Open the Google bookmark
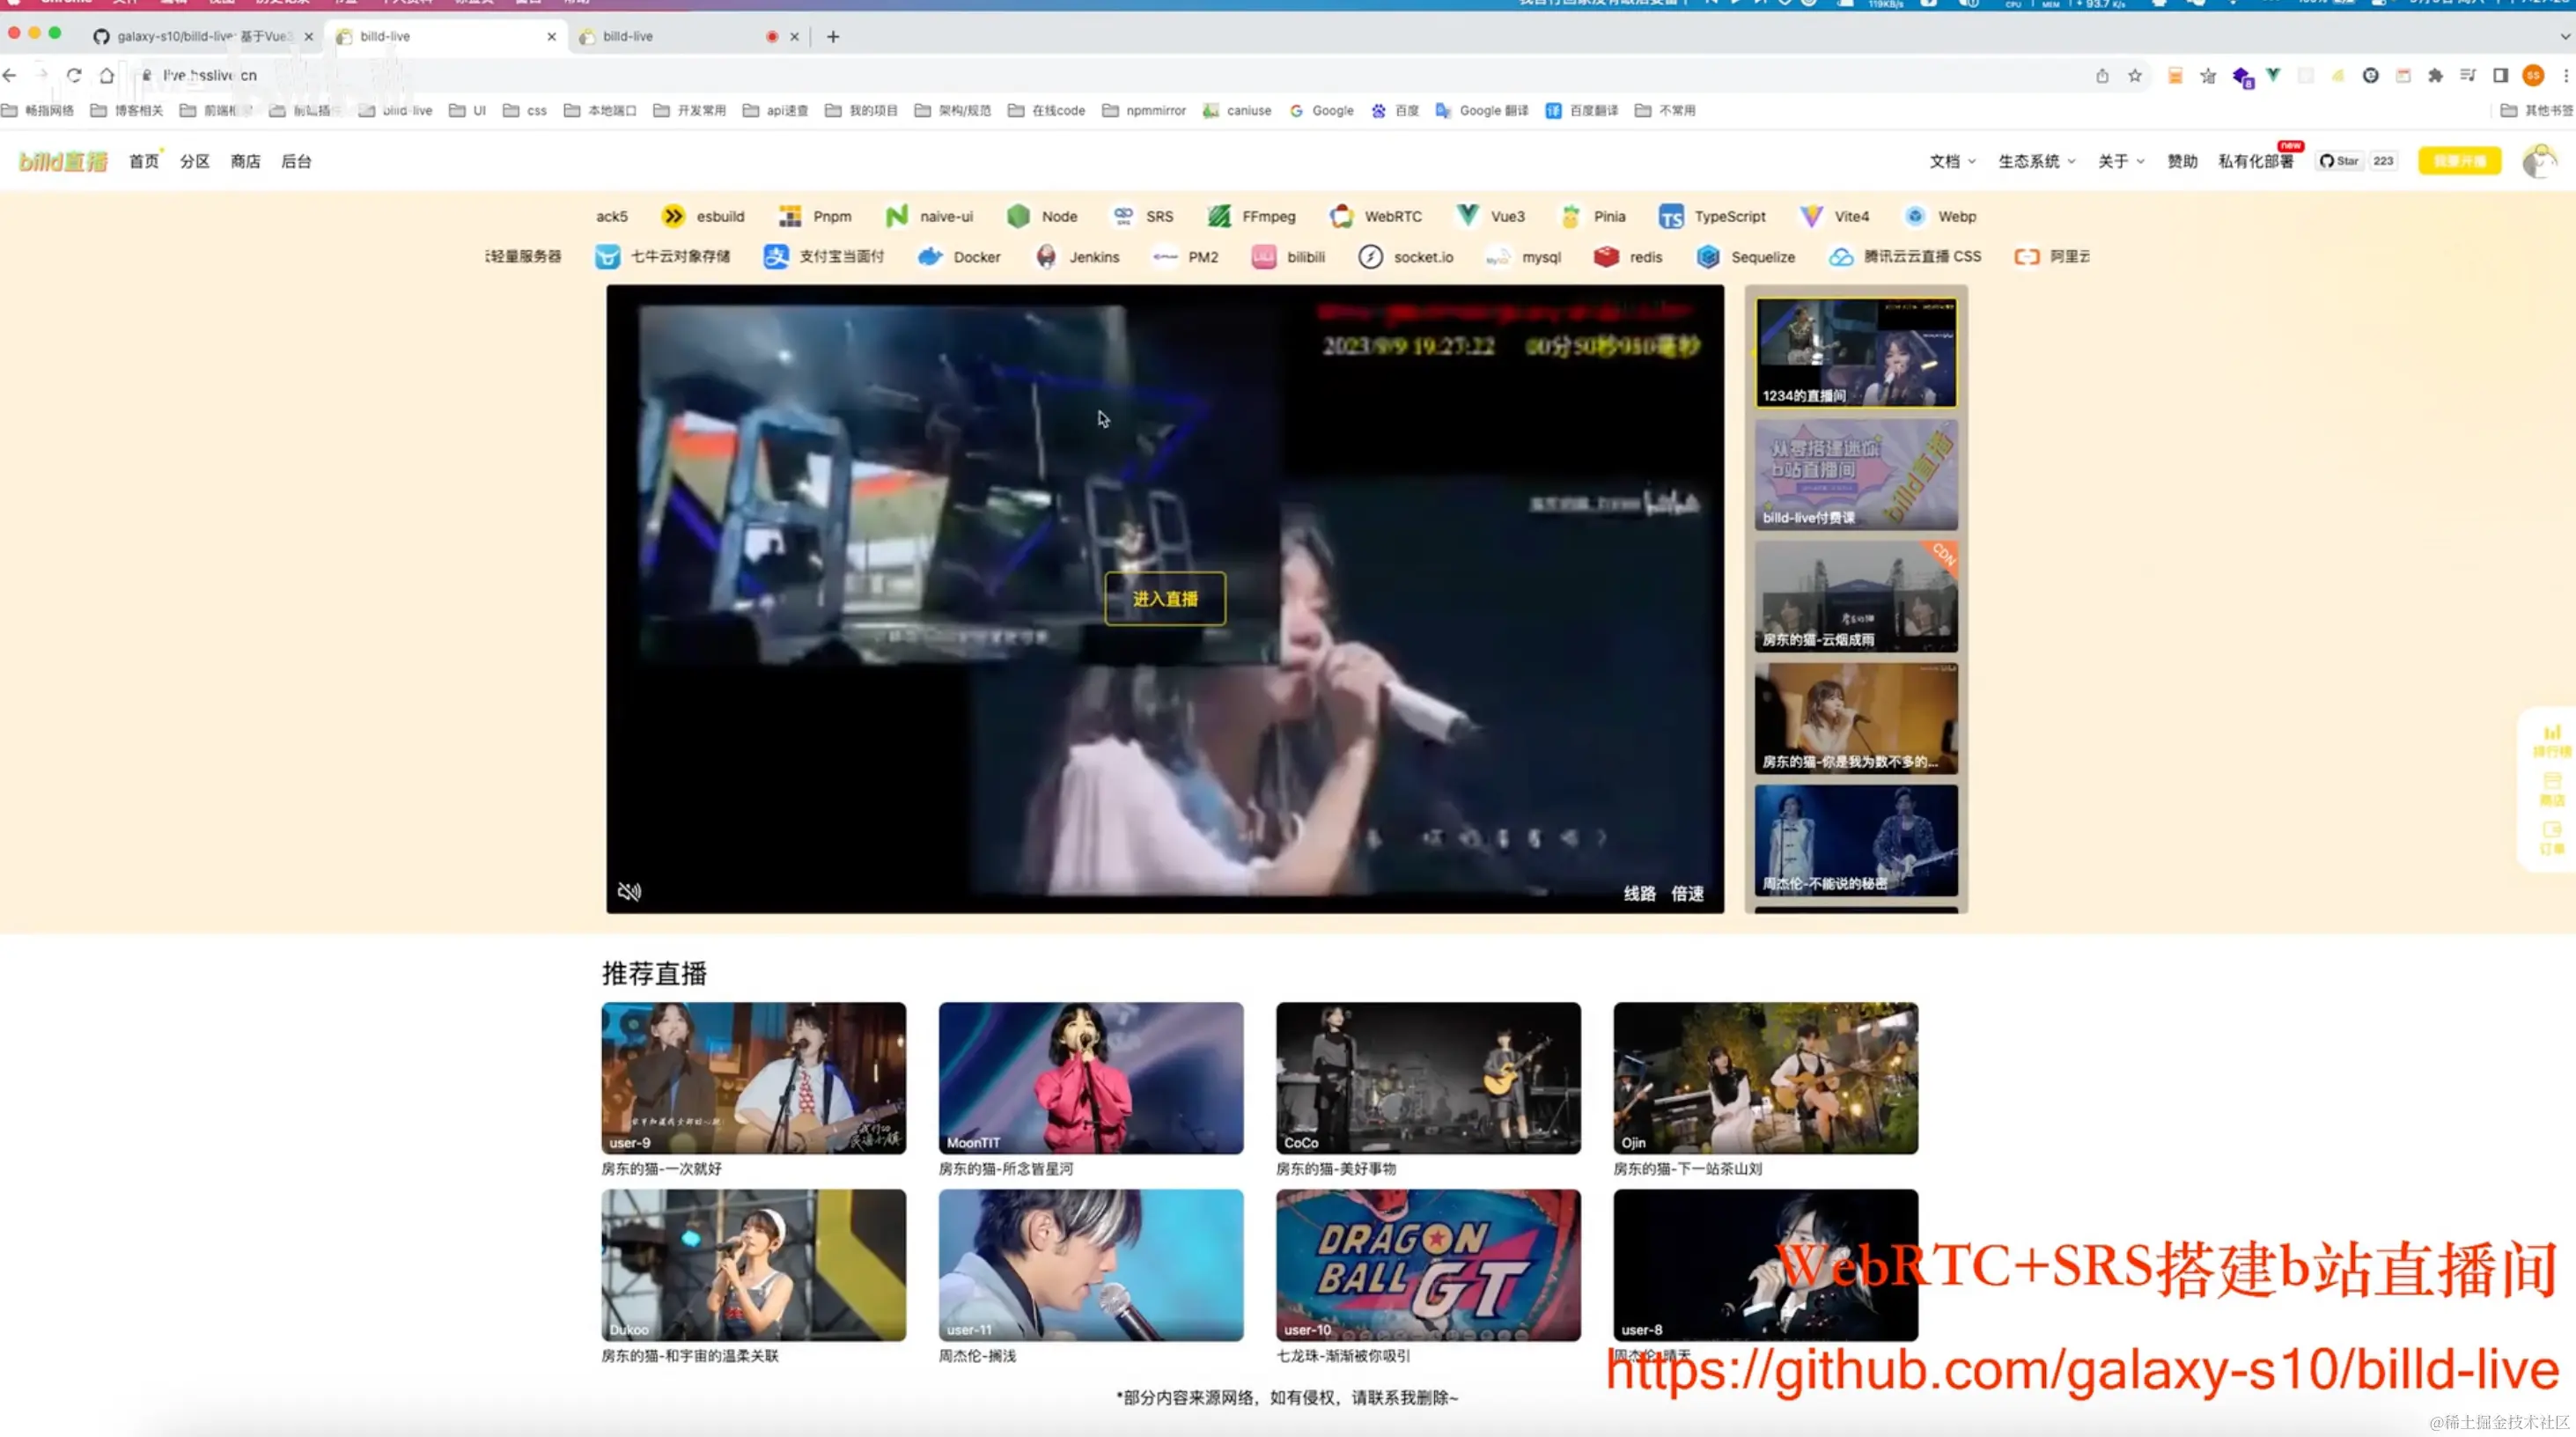Screen dimensions: 2576x1437 click(x=1321, y=110)
